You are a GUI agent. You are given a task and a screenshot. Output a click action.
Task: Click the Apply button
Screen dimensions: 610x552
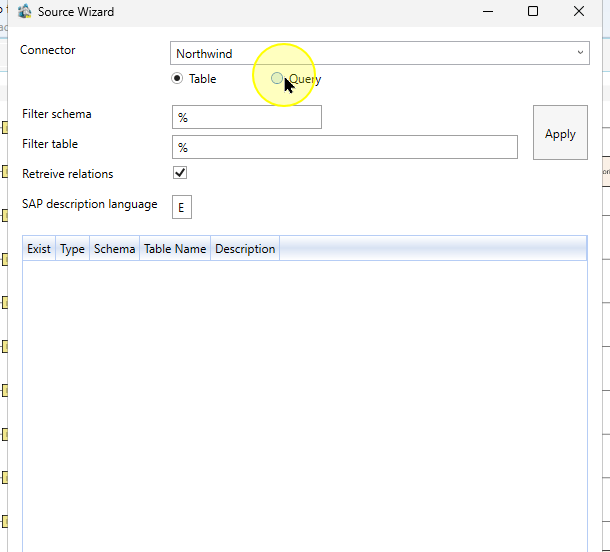[560, 133]
